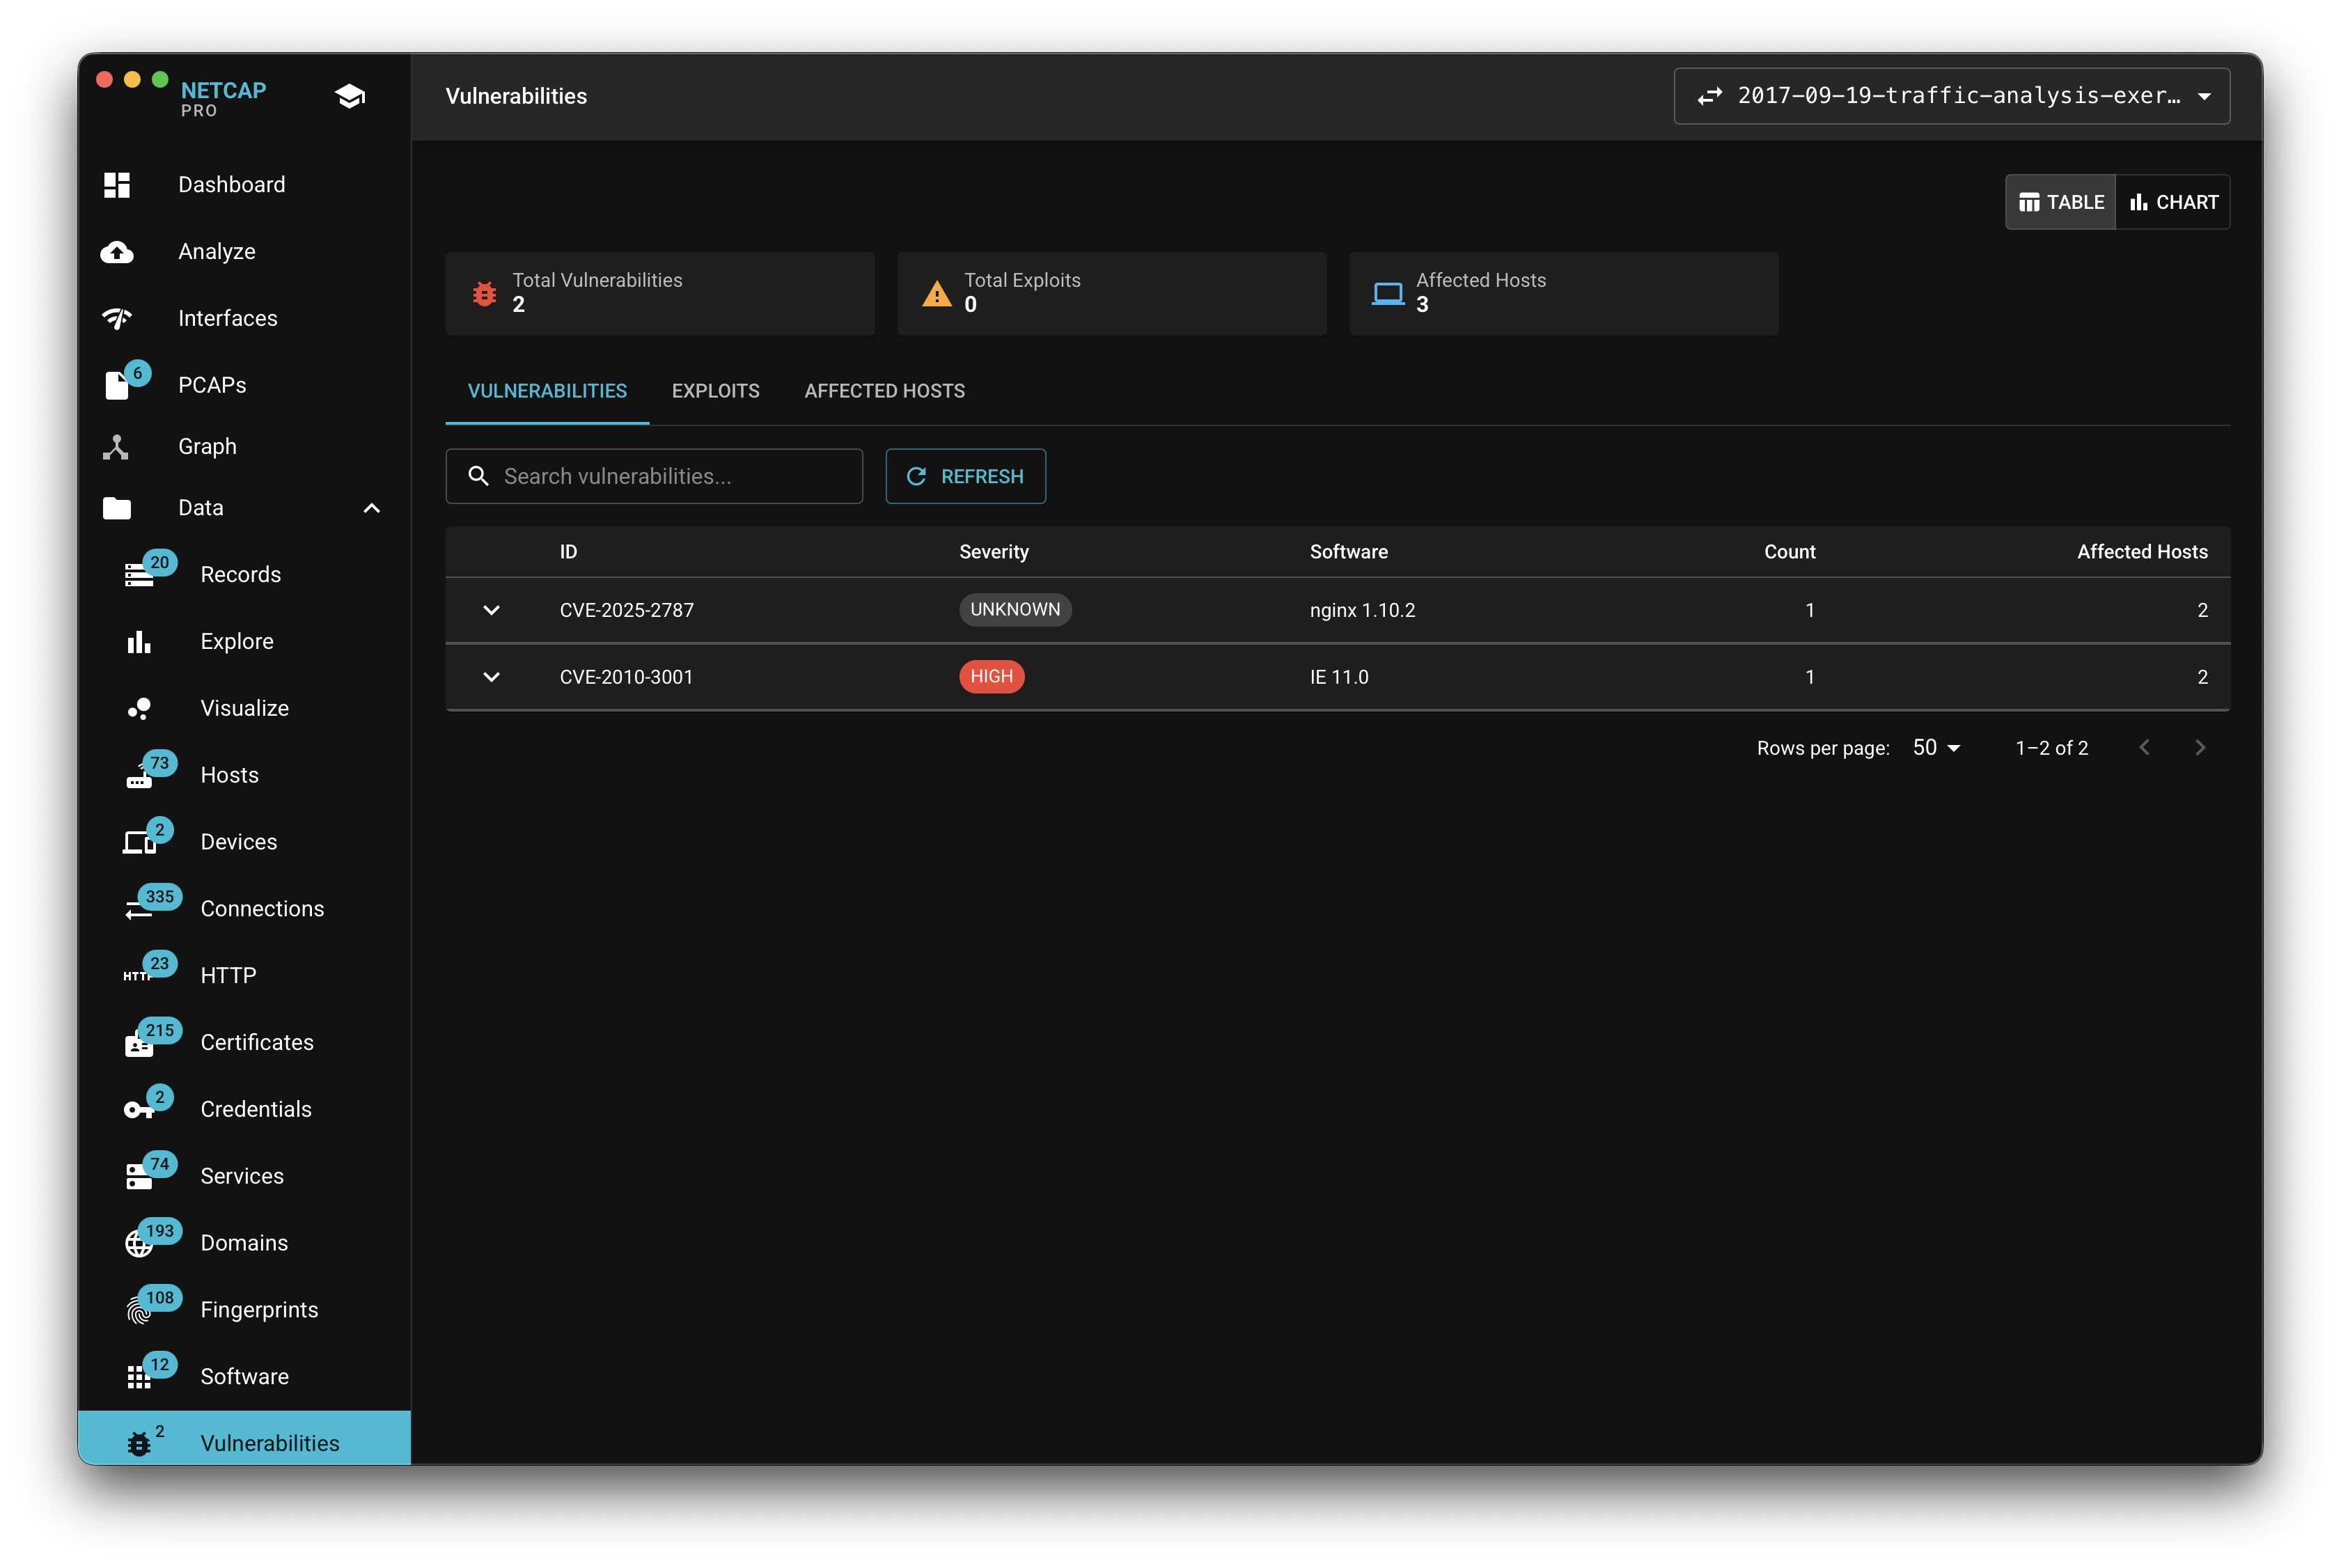2341x1568 pixels.
Task: Click the "1–2 of 2" pagination text
Action: 2051,748
